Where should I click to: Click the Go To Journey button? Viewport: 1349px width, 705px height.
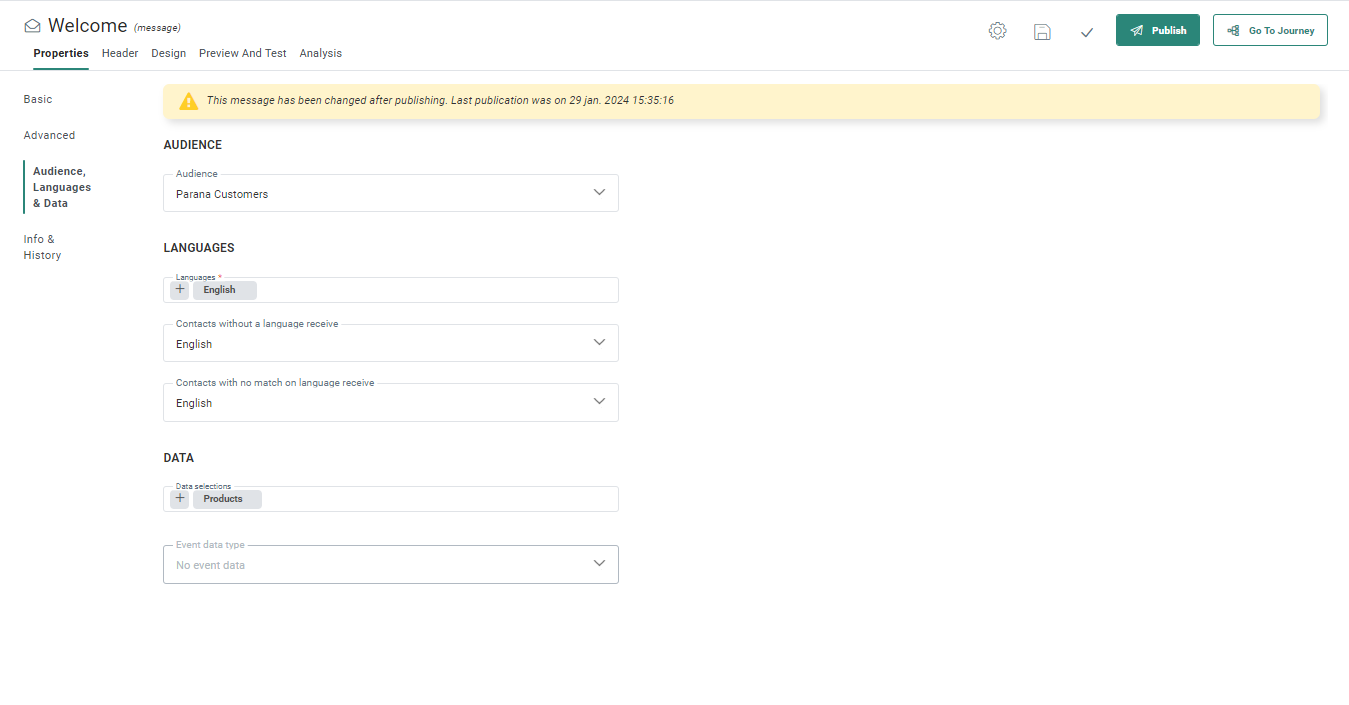[x=1270, y=30]
